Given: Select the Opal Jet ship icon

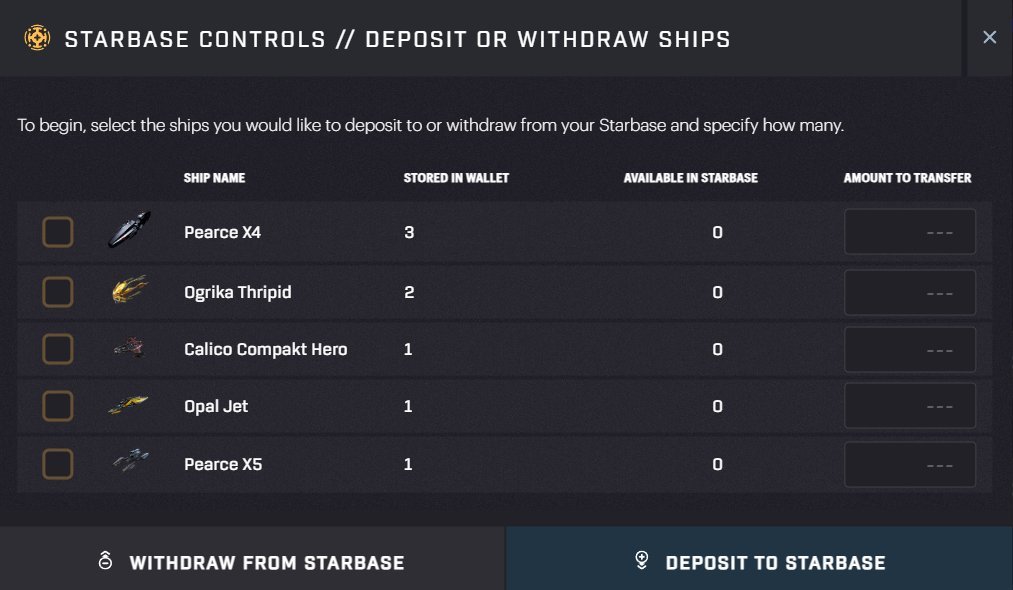Looking at the screenshot, I should [132, 405].
